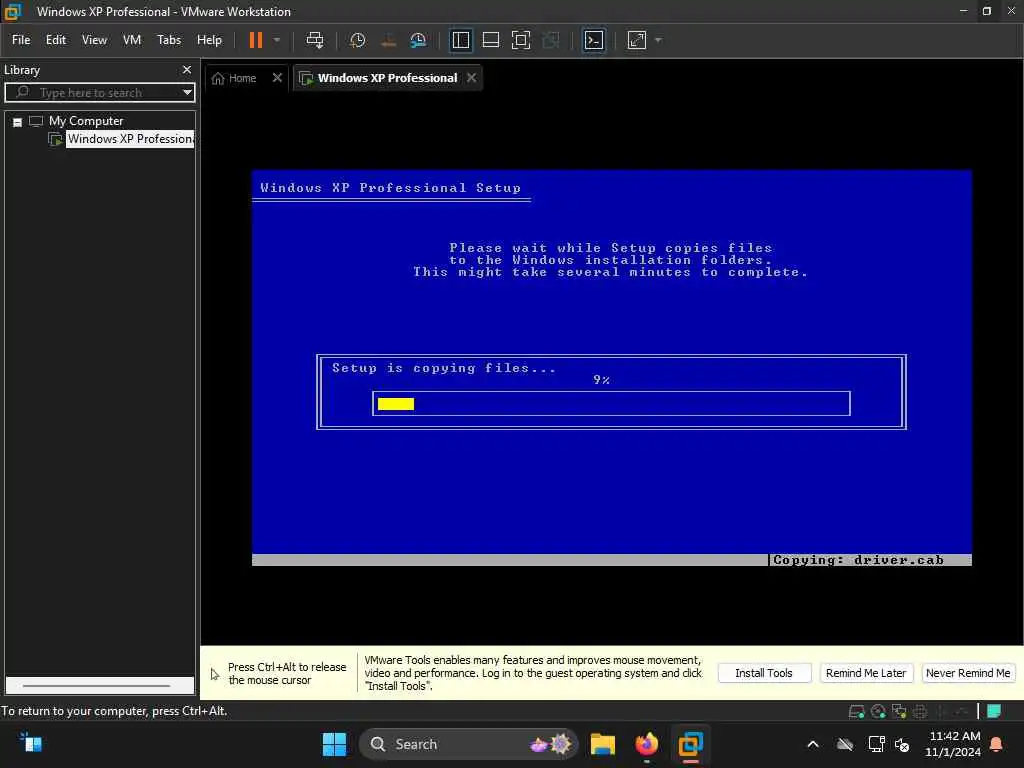Click the network adapter status icon

[x=899, y=711]
